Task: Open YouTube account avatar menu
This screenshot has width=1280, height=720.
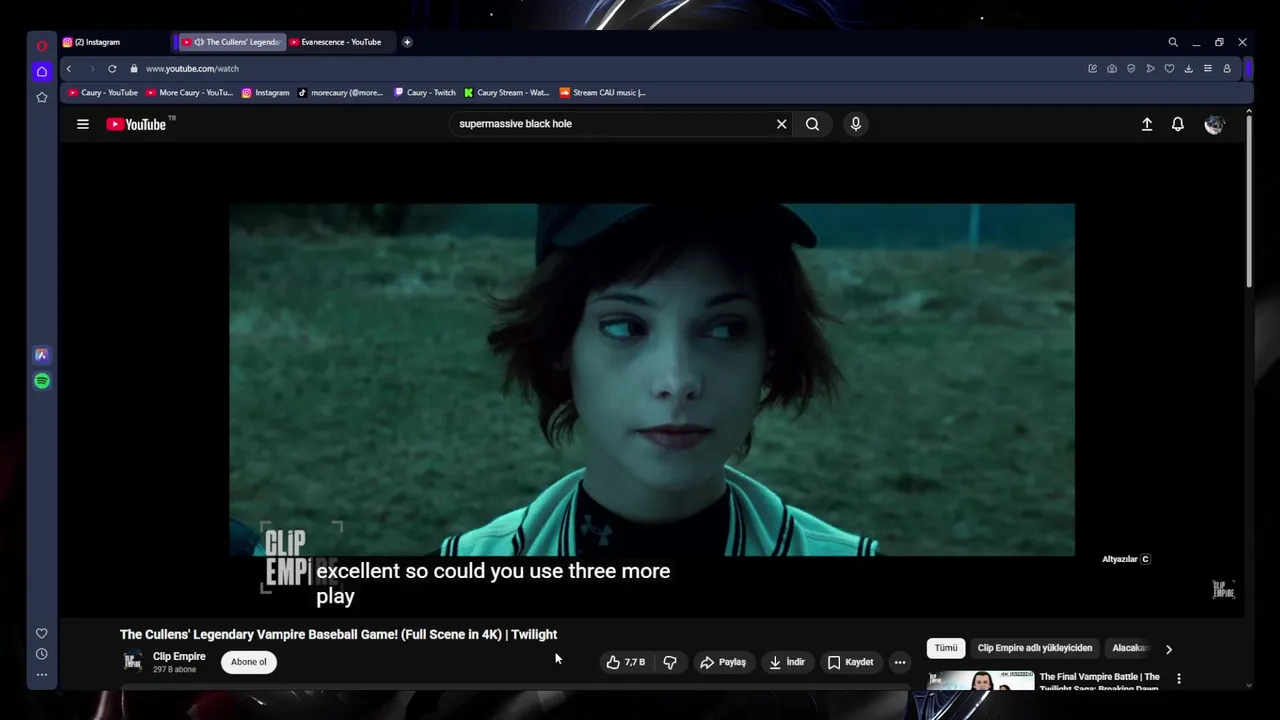Action: click(1214, 124)
